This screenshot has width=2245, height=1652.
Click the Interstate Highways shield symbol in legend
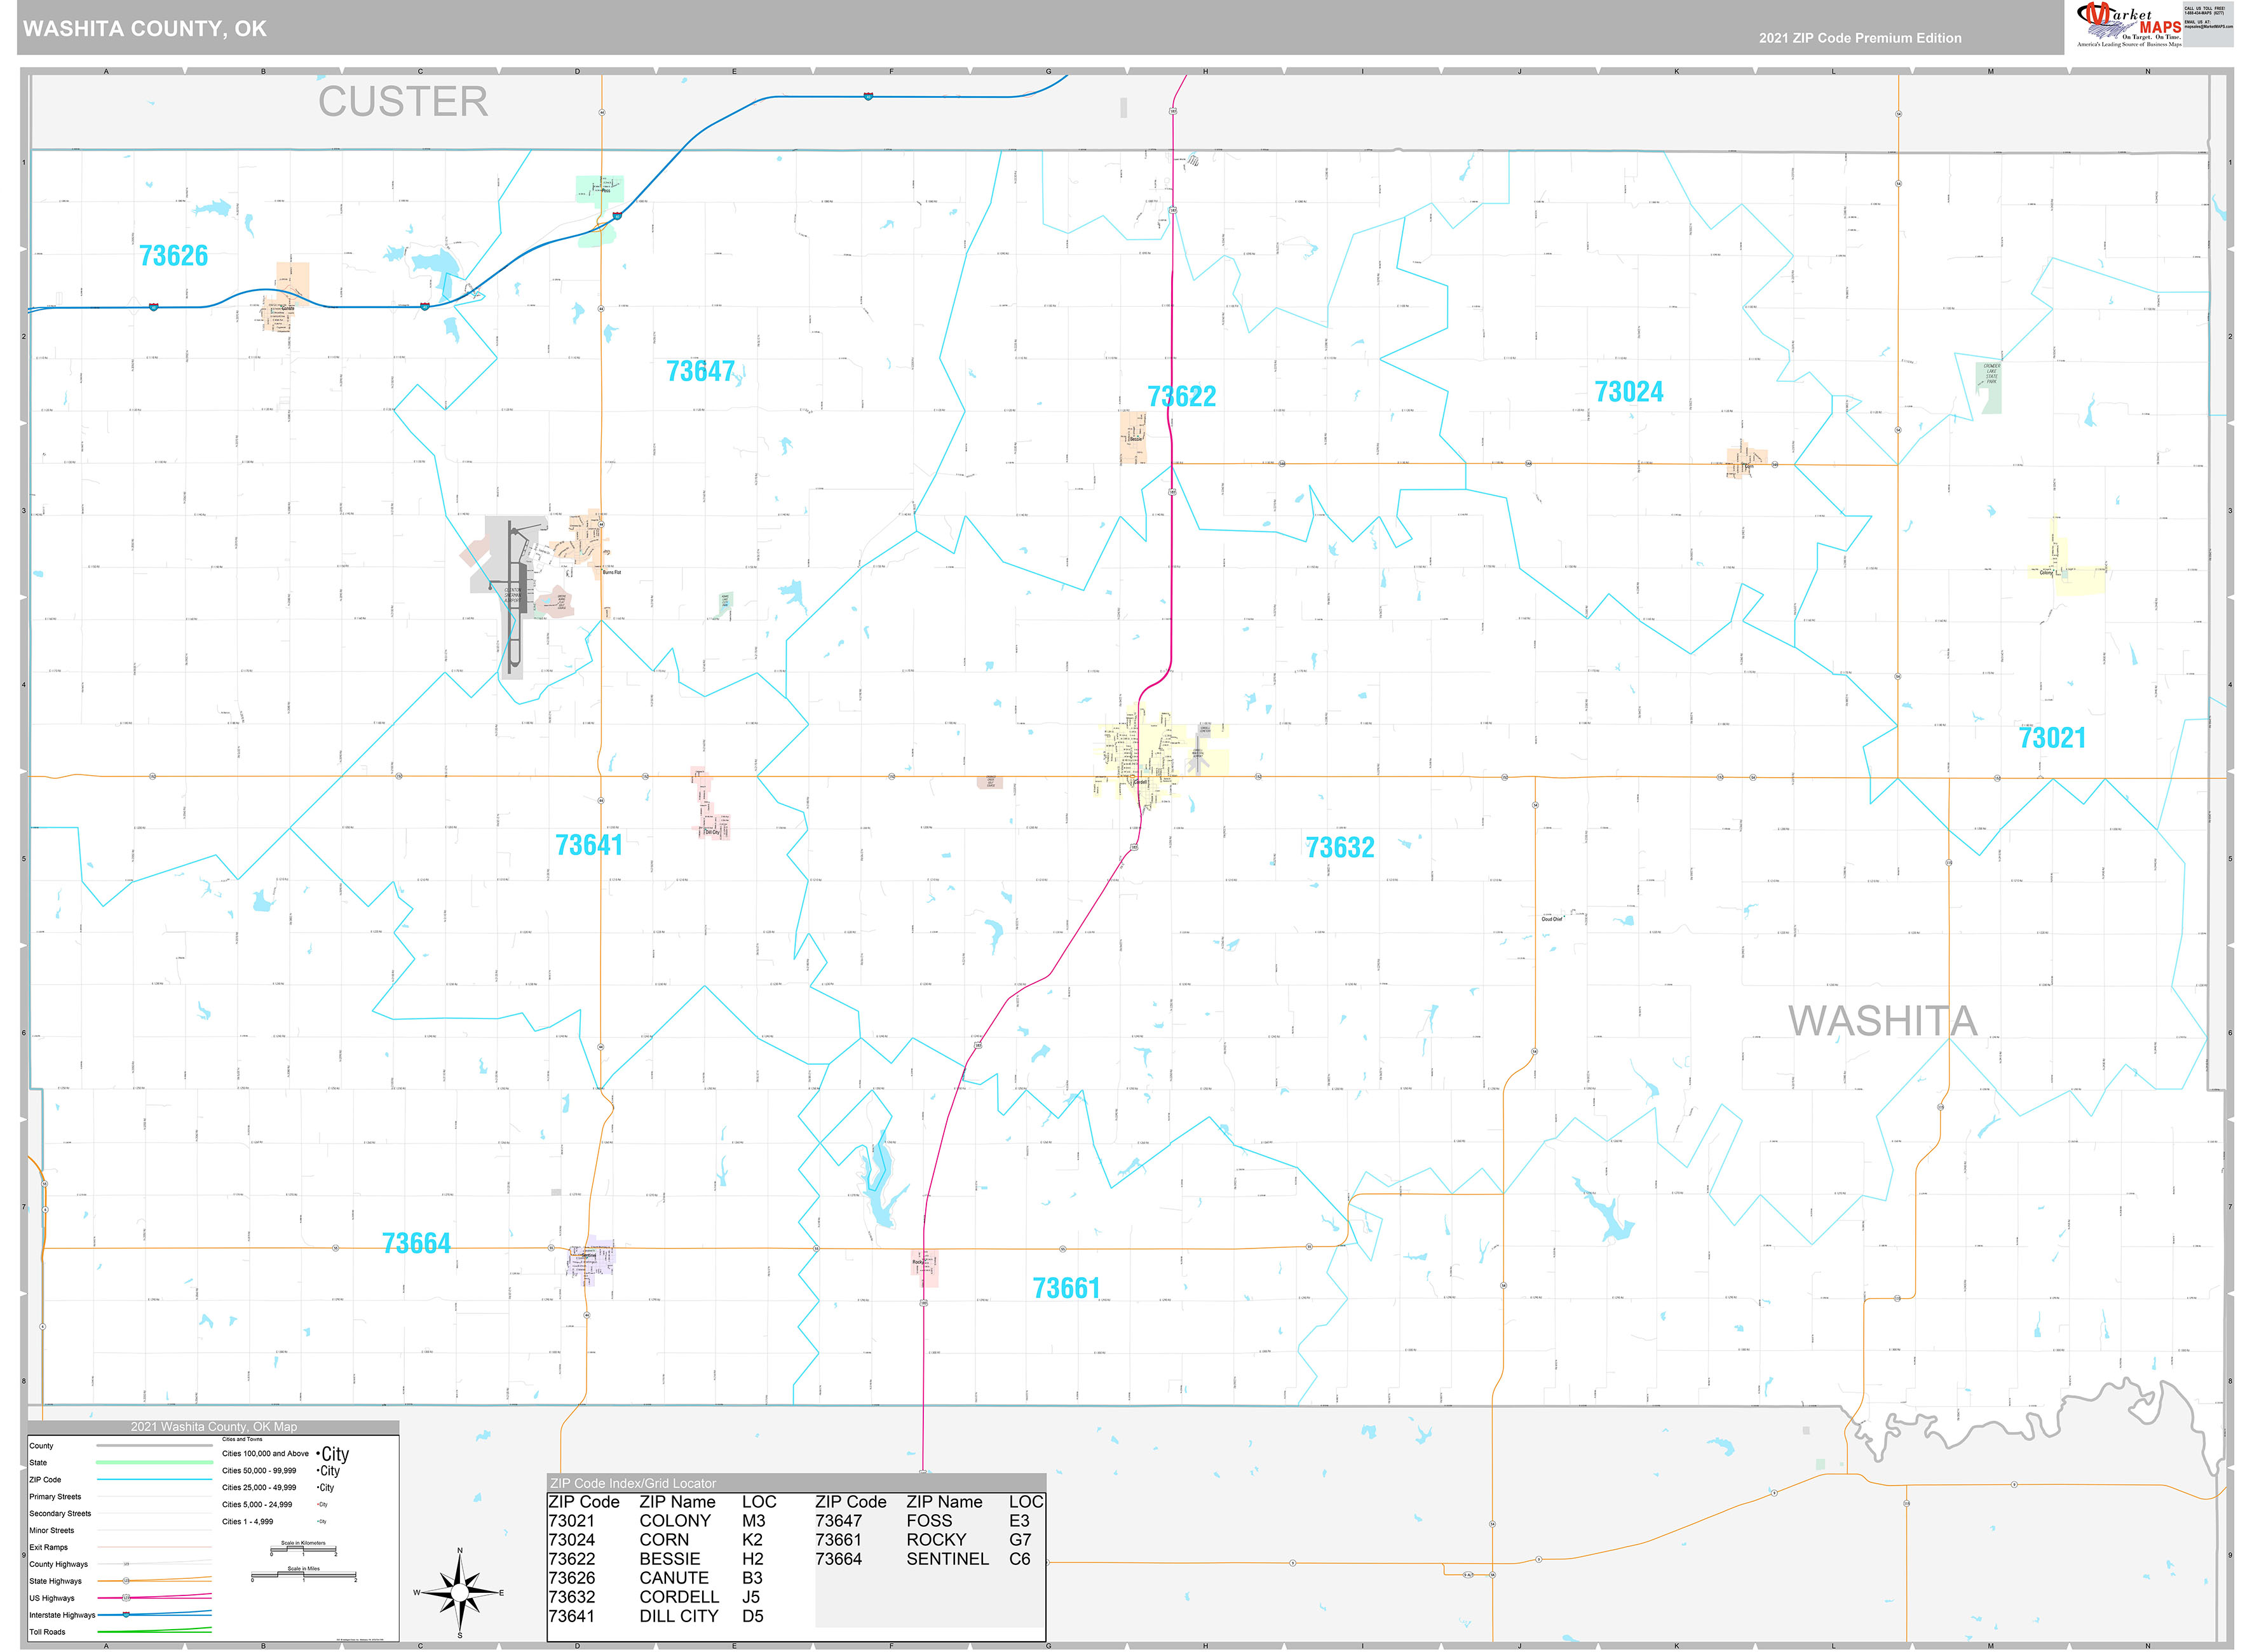(126, 1615)
